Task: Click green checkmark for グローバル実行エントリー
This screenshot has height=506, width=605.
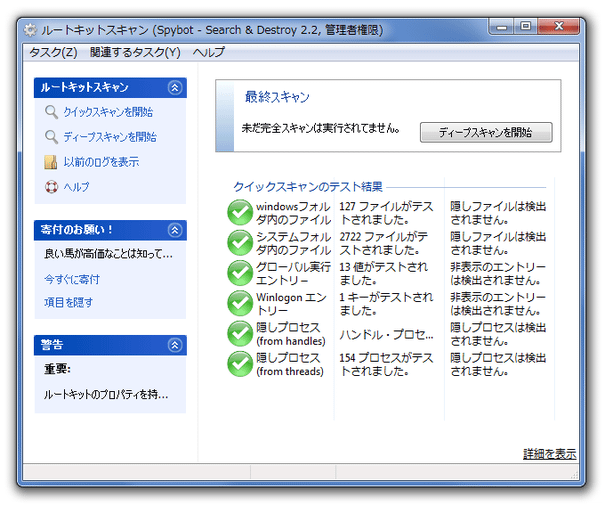Action: click(x=240, y=273)
